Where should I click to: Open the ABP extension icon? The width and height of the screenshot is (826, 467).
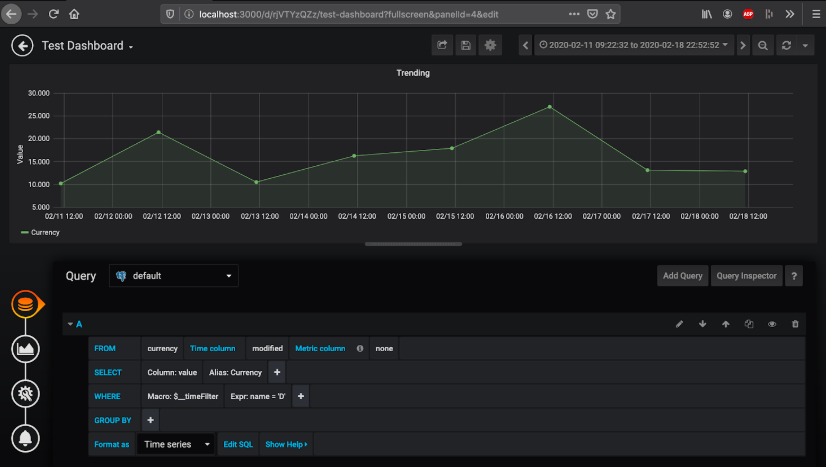click(x=748, y=14)
